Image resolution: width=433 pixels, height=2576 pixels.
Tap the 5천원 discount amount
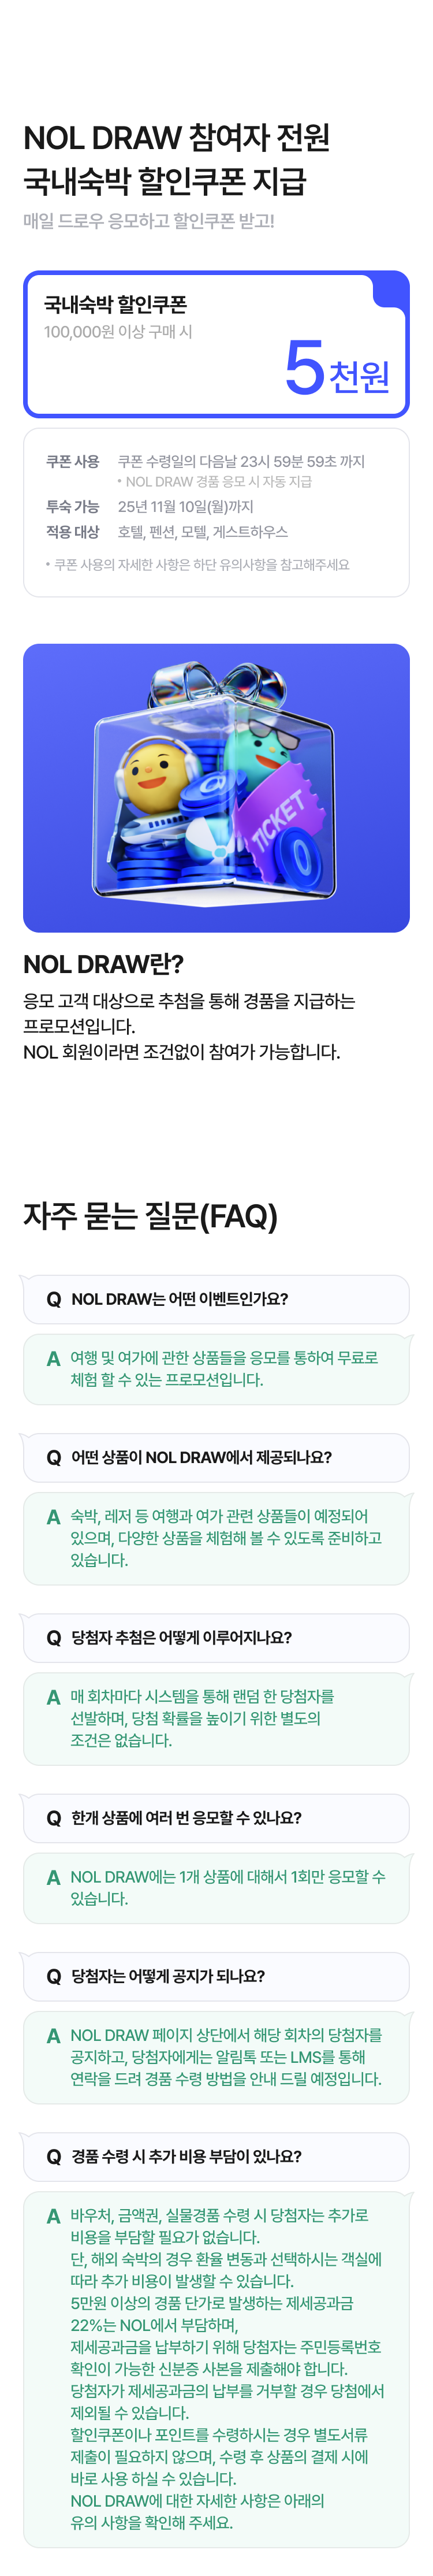(x=337, y=368)
